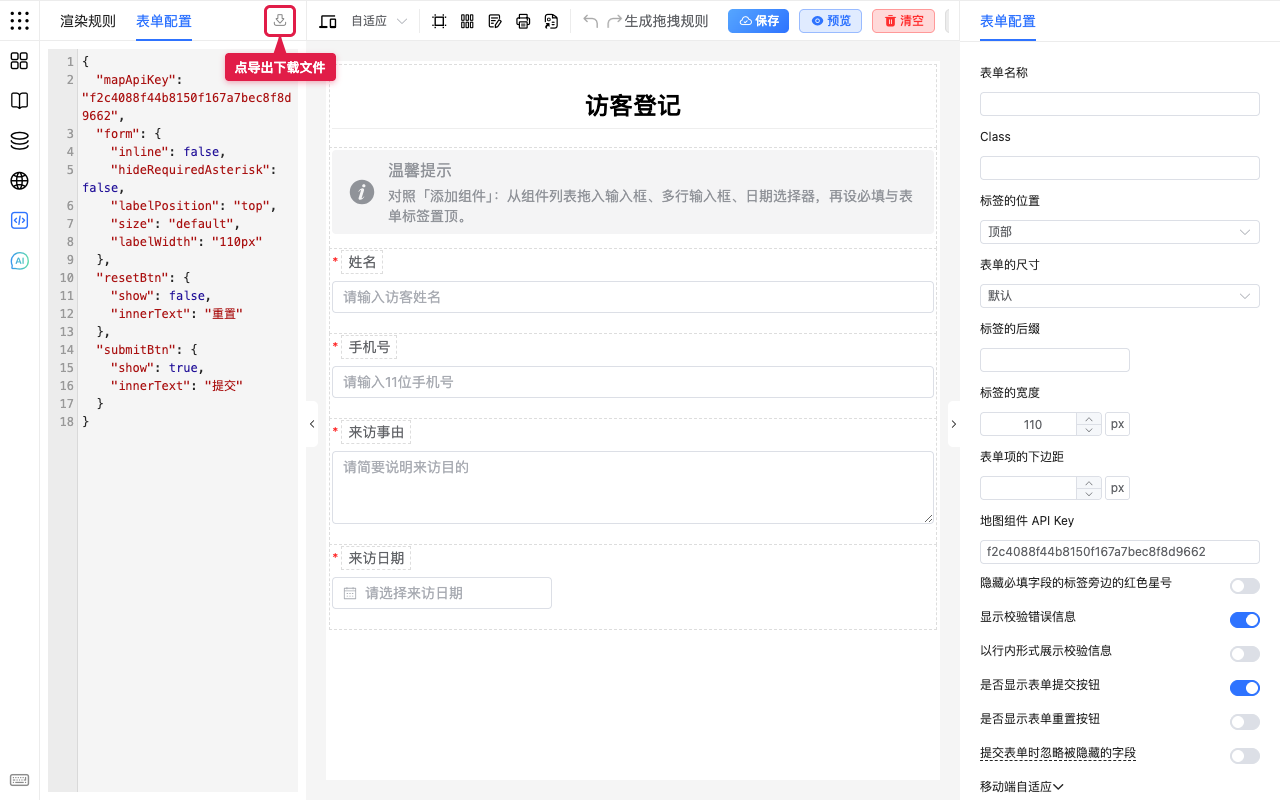The width and height of the screenshot is (1280, 800).
Task: Click the 预览 button
Action: click(830, 21)
